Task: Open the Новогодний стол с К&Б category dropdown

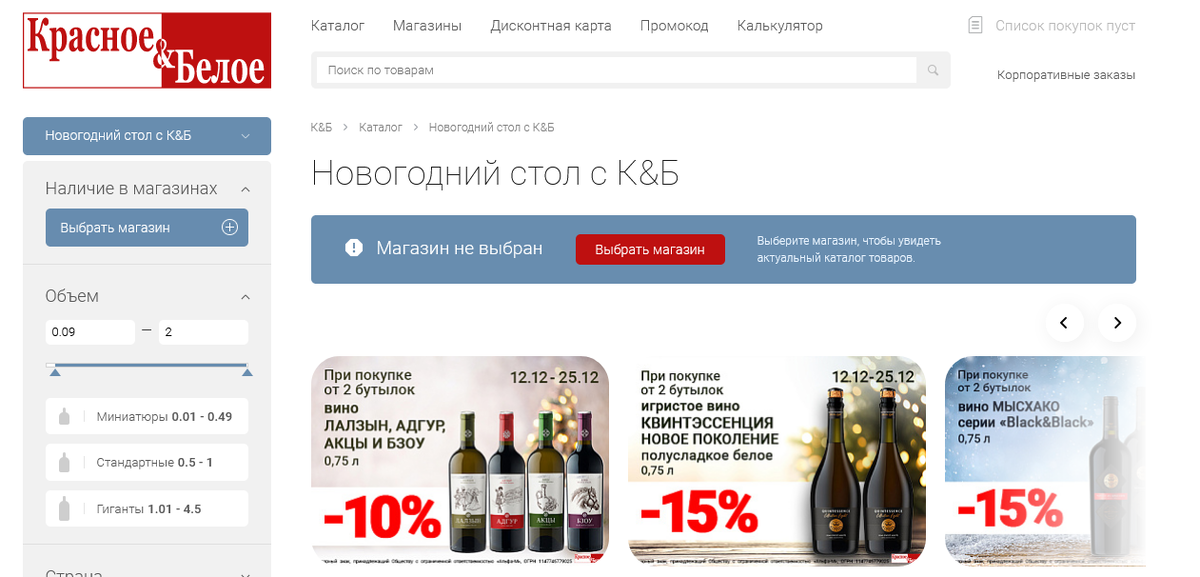Action: [147, 136]
